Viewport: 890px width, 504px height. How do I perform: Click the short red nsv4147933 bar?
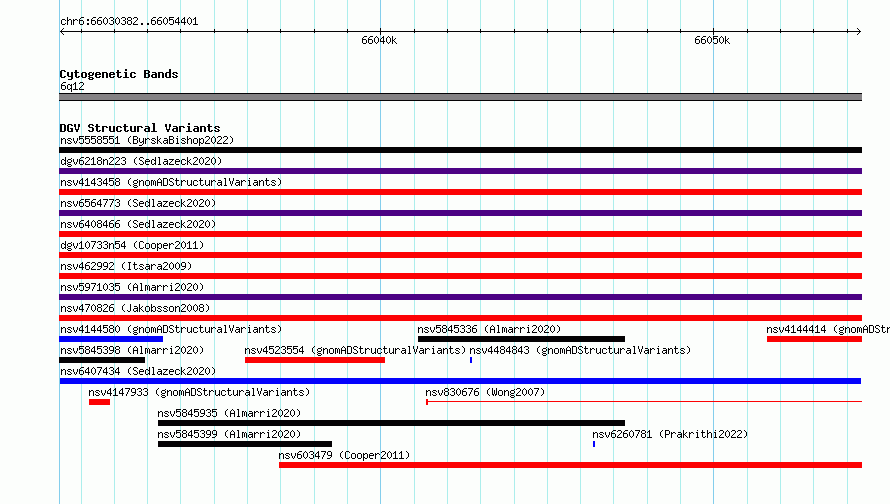pyautogui.click(x=99, y=402)
